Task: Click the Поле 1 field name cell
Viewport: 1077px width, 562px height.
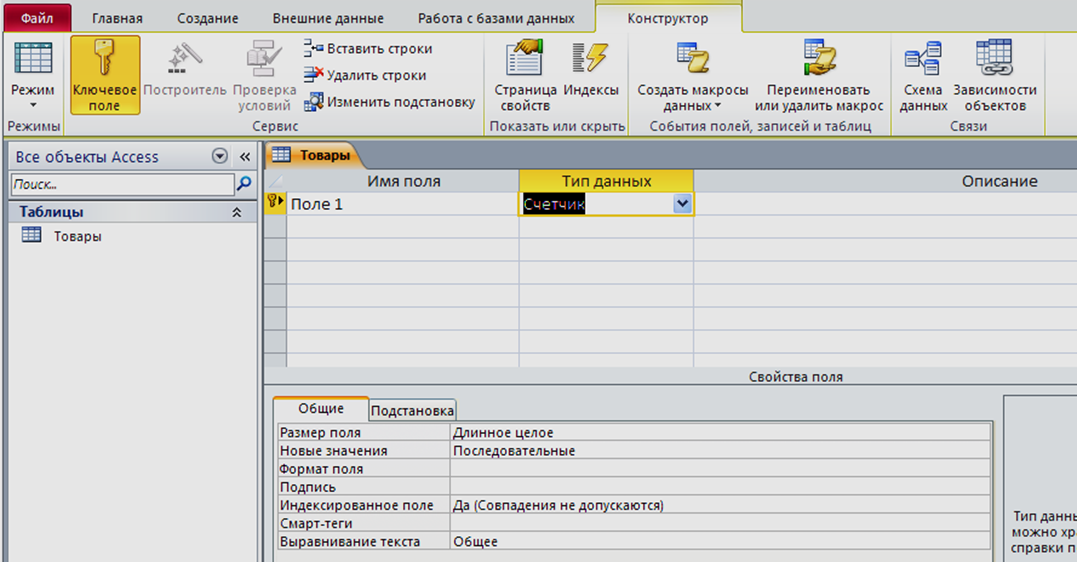Action: point(403,204)
